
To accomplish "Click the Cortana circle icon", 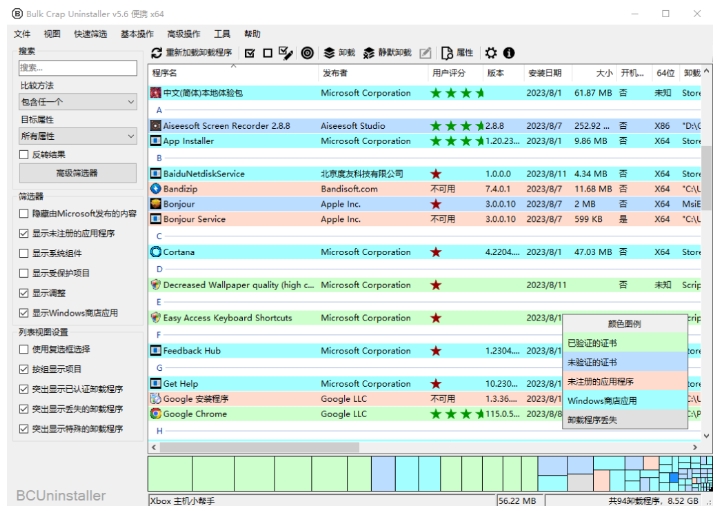I will [156, 252].
